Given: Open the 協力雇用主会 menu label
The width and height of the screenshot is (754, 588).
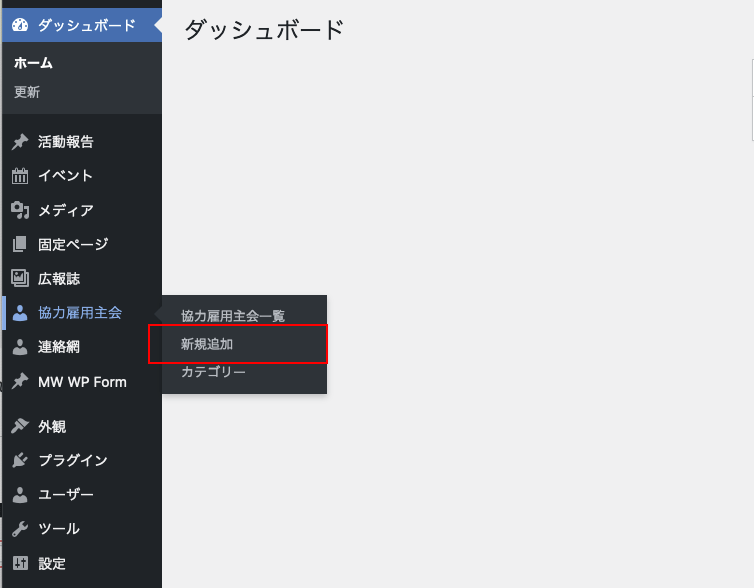Looking at the screenshot, I should (80, 313).
